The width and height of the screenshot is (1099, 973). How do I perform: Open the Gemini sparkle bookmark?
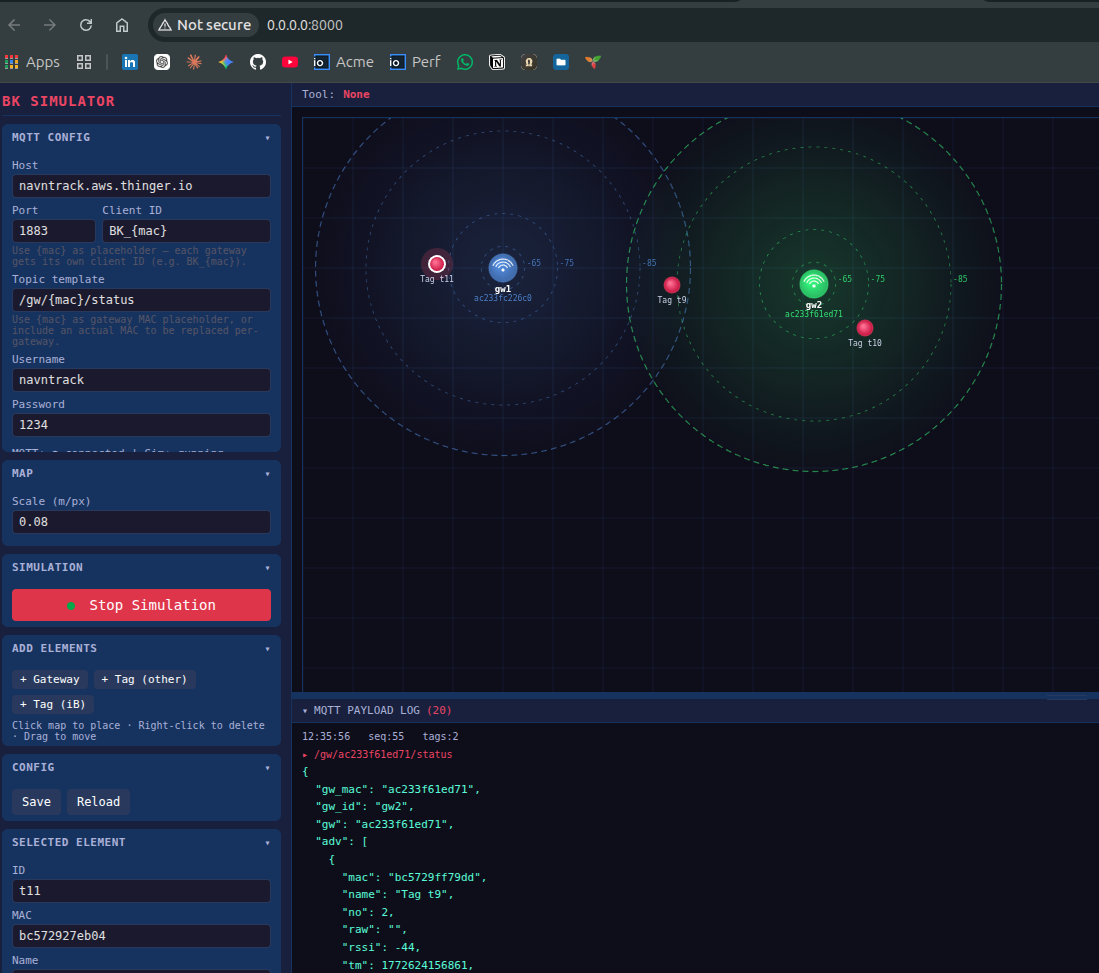point(226,62)
